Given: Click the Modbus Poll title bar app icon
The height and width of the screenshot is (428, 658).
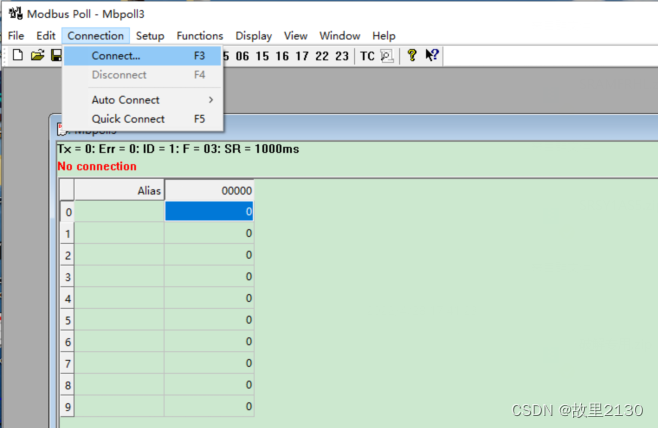Looking at the screenshot, I should click(16, 13).
